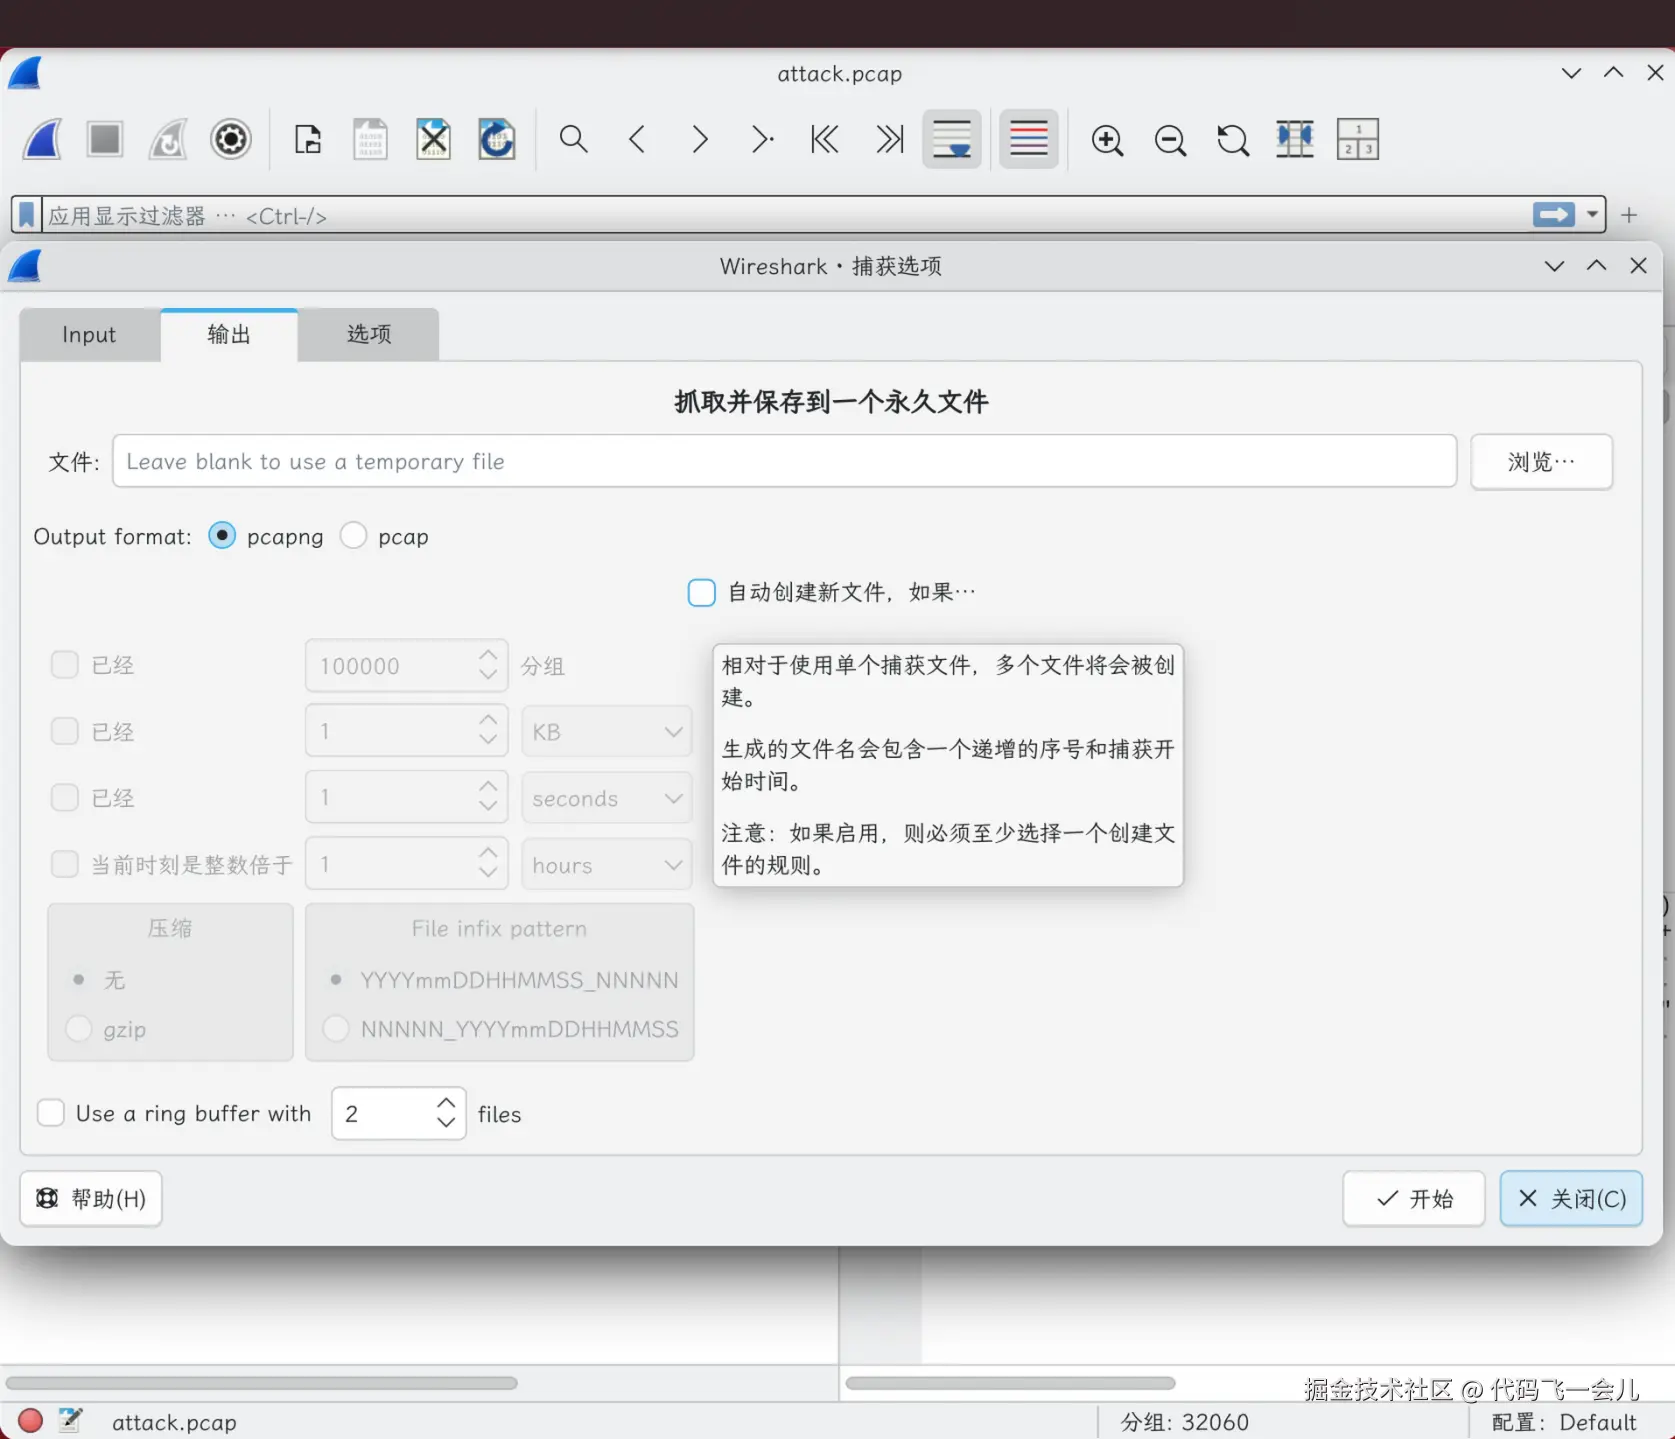Screen dimensions: 1675x1439
Task: Select 无 compression radio button
Action: click(78, 979)
